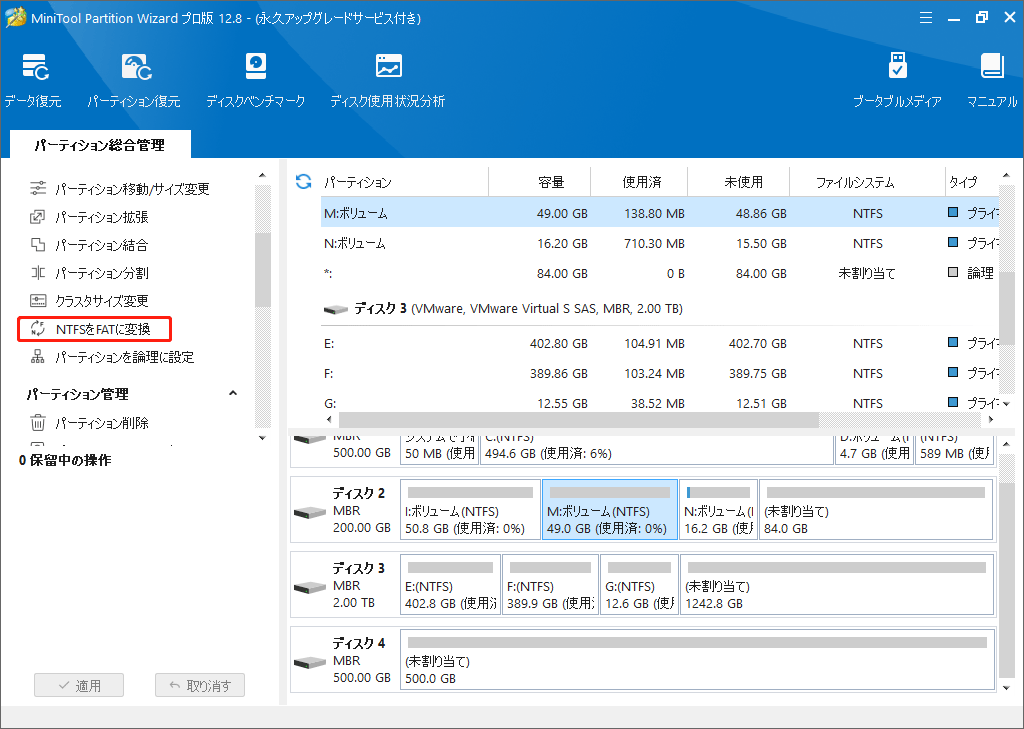Click the refresh icon beside パーティション header
Viewport: 1024px width, 729px height.
point(304,182)
